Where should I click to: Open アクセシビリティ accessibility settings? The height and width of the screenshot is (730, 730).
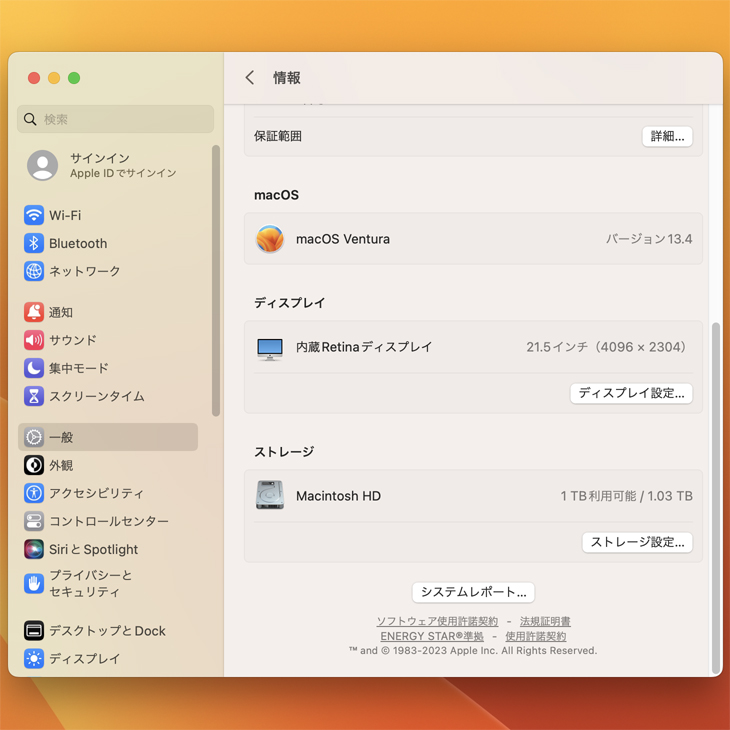tap(96, 493)
